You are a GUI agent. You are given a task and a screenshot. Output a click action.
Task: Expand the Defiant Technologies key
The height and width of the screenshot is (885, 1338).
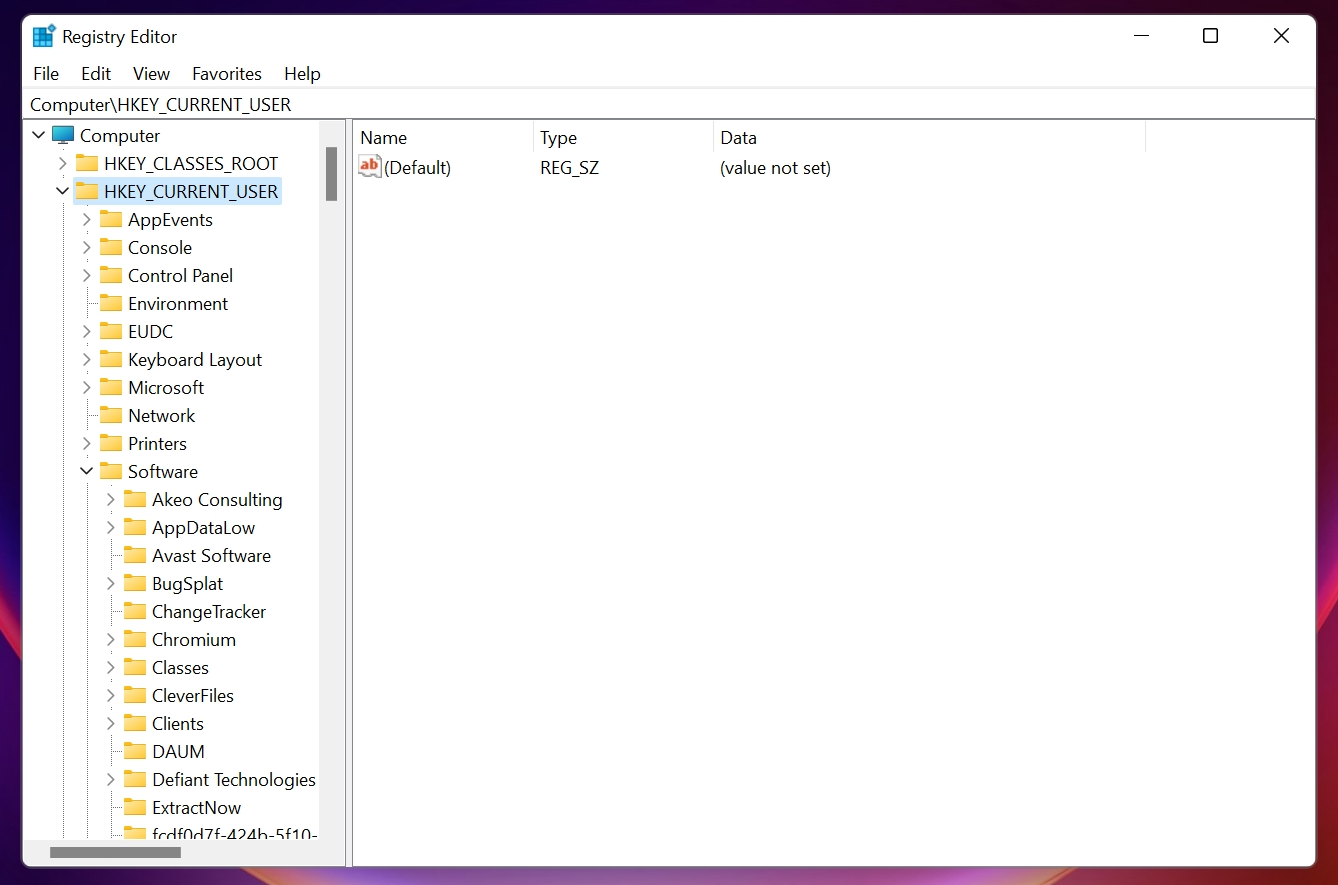[111, 779]
